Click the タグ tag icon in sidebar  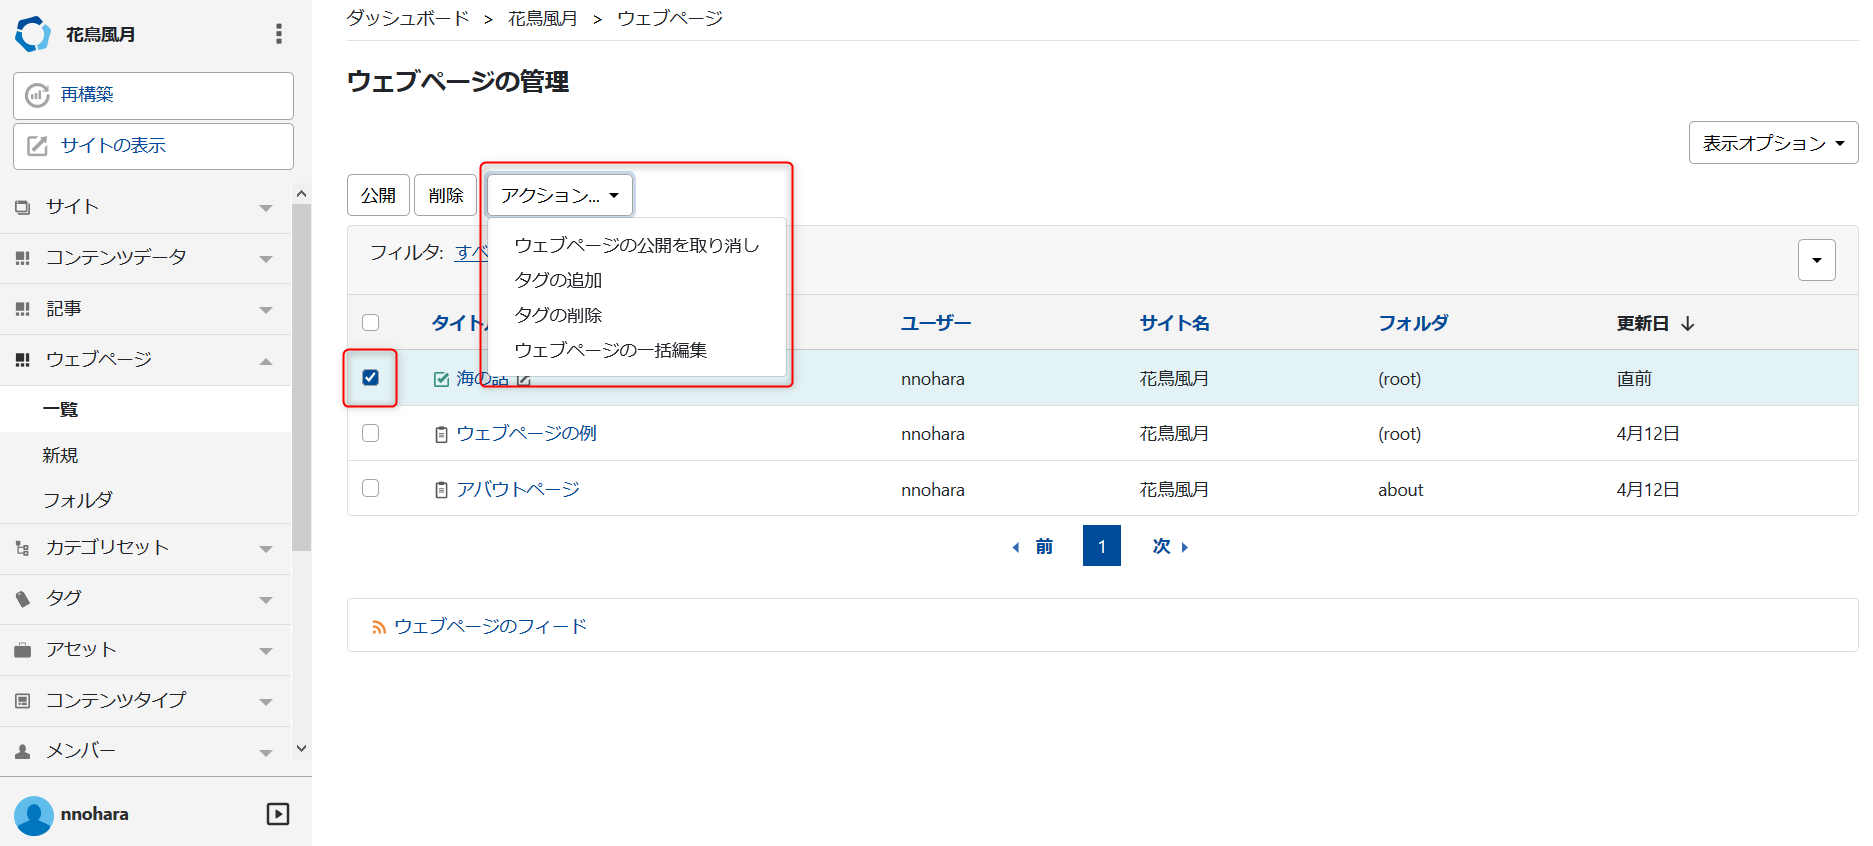tap(23, 599)
